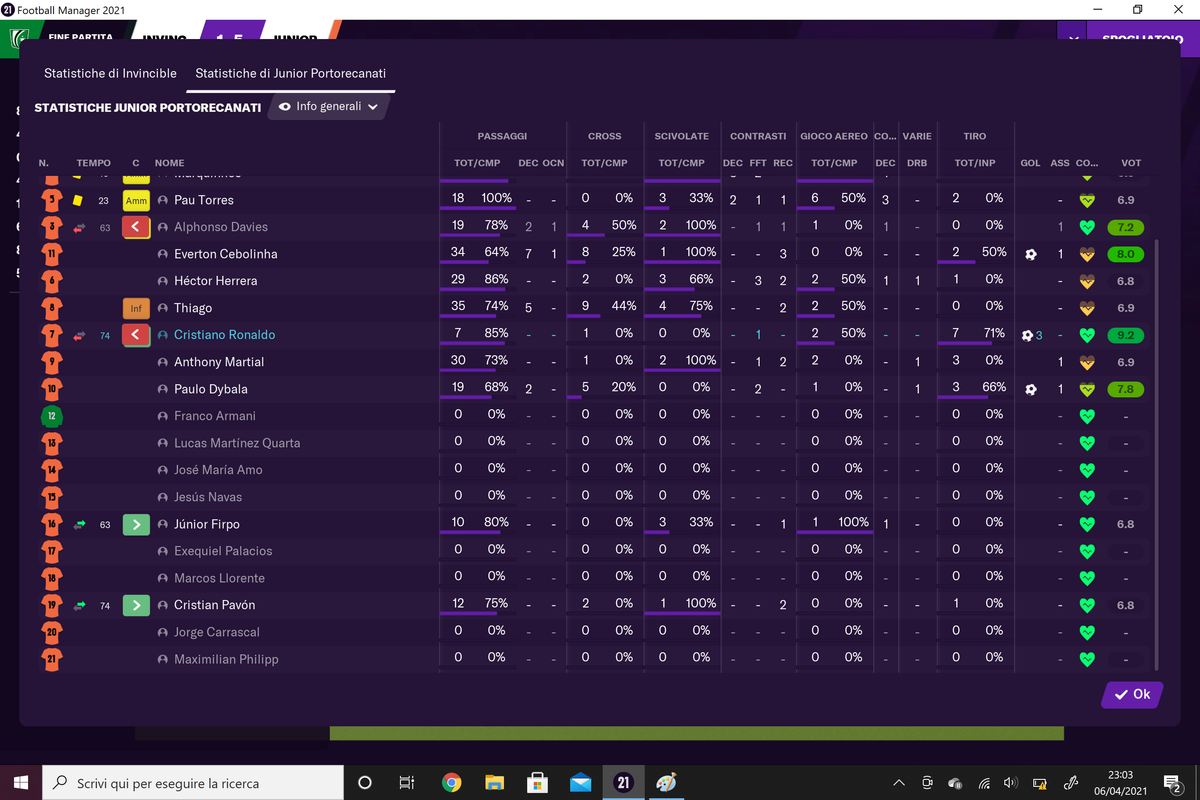Click shirt number 11 icon of Everton Cebolinha

pos(51,254)
